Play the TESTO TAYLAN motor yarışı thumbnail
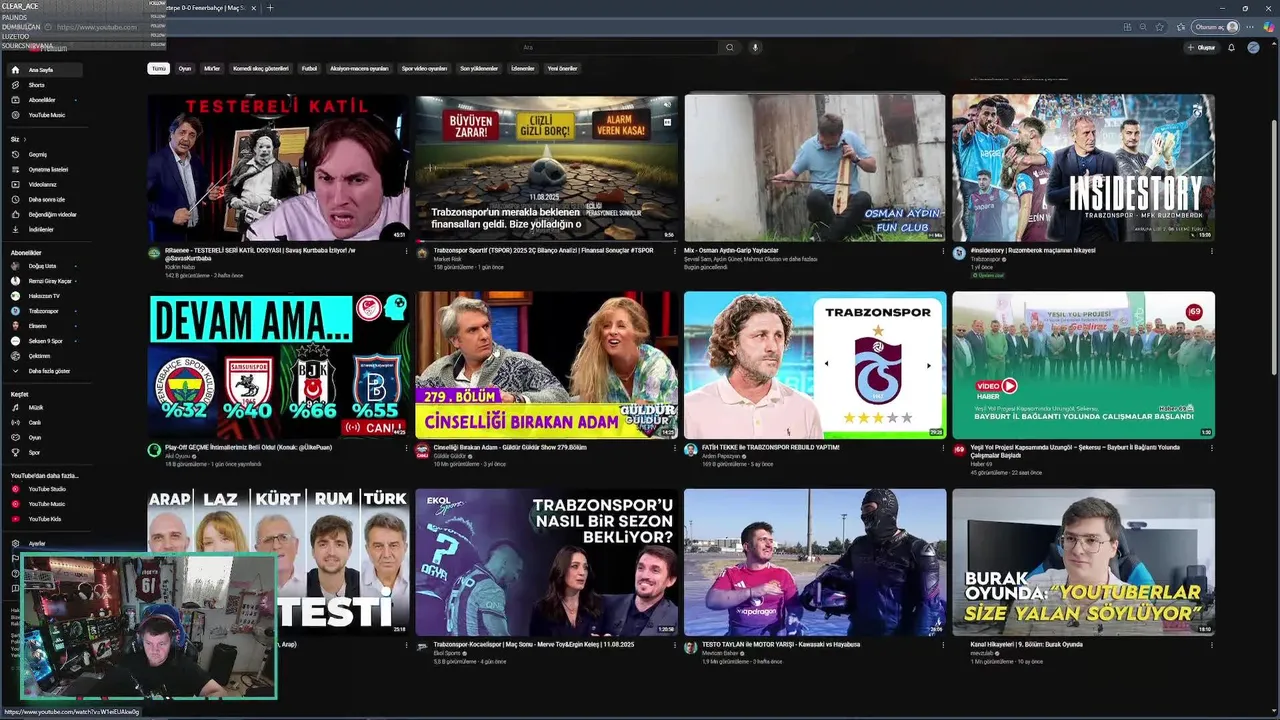 [x=815, y=562]
